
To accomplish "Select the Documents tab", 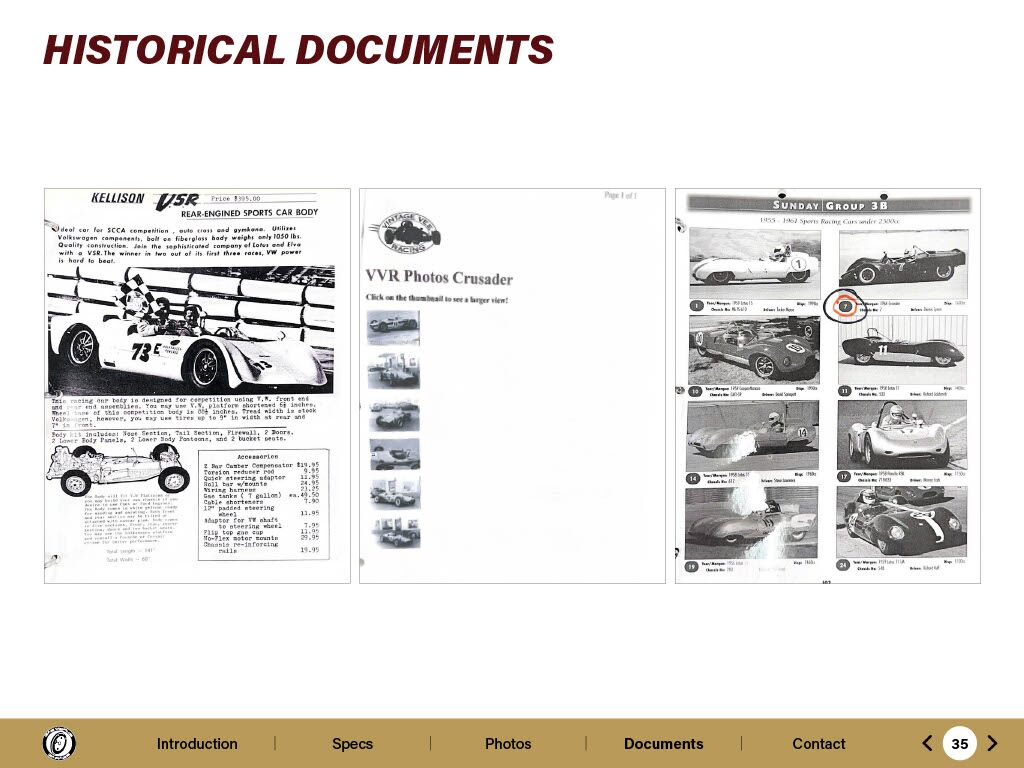I will [x=663, y=744].
